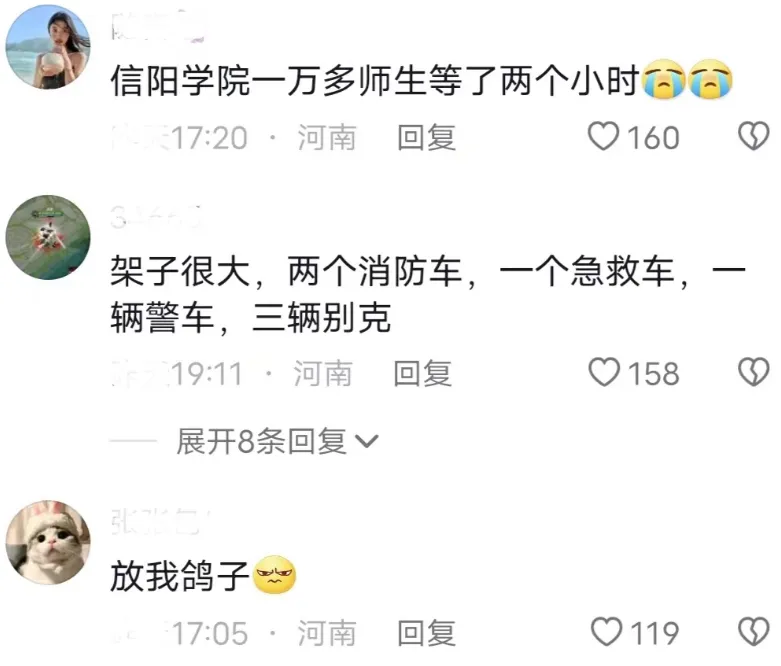Dislike the 信阳学院 waiting comment

754,136
